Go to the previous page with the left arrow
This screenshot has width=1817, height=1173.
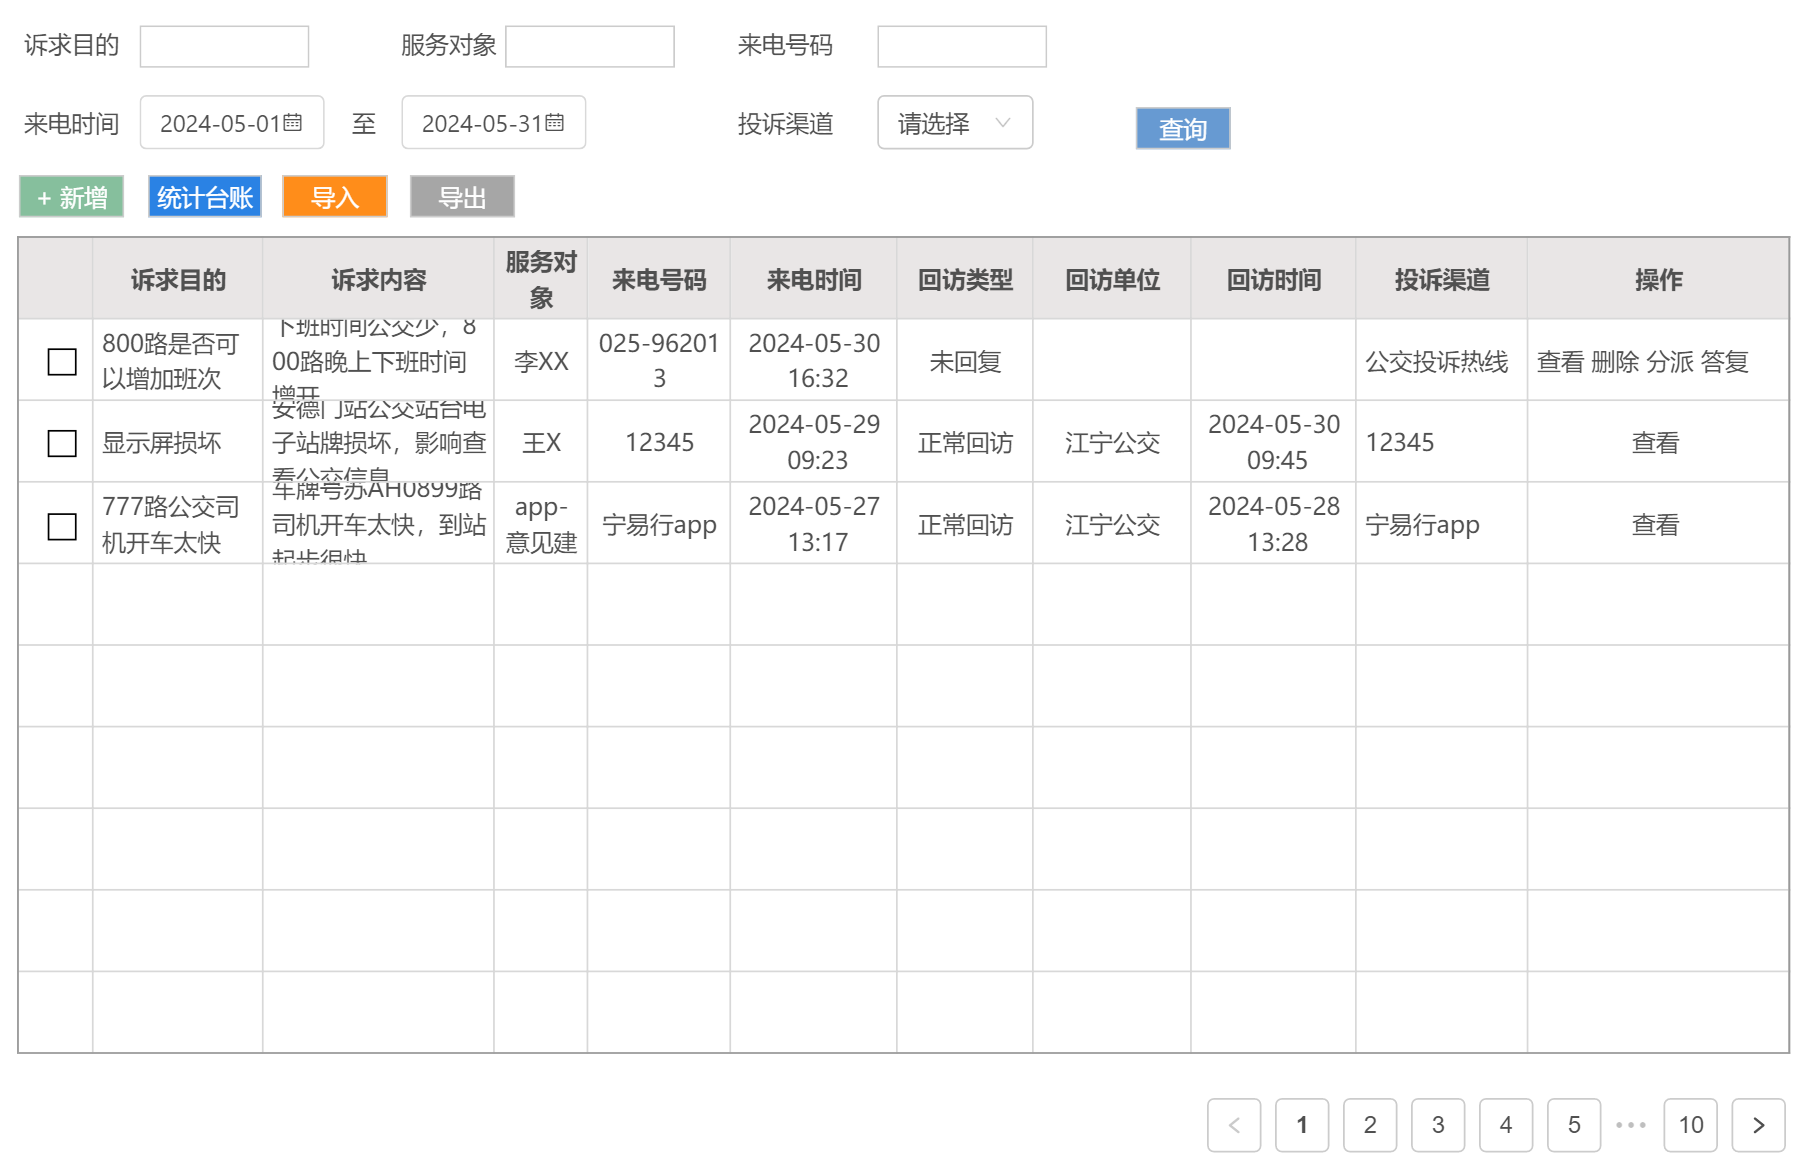tap(1234, 1125)
